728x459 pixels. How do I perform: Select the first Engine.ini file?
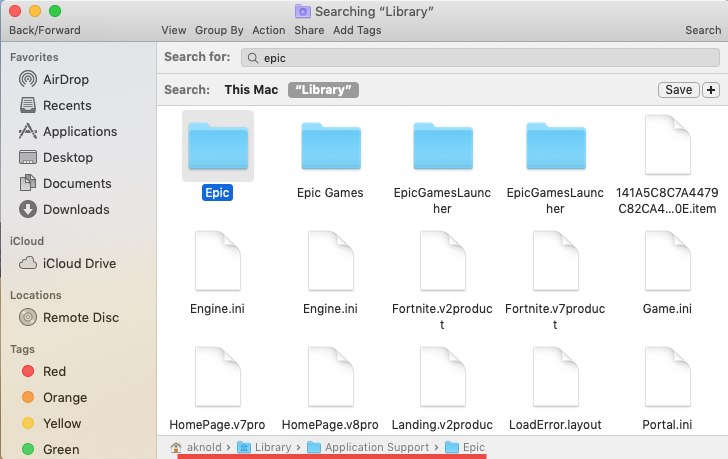pyautogui.click(x=218, y=261)
